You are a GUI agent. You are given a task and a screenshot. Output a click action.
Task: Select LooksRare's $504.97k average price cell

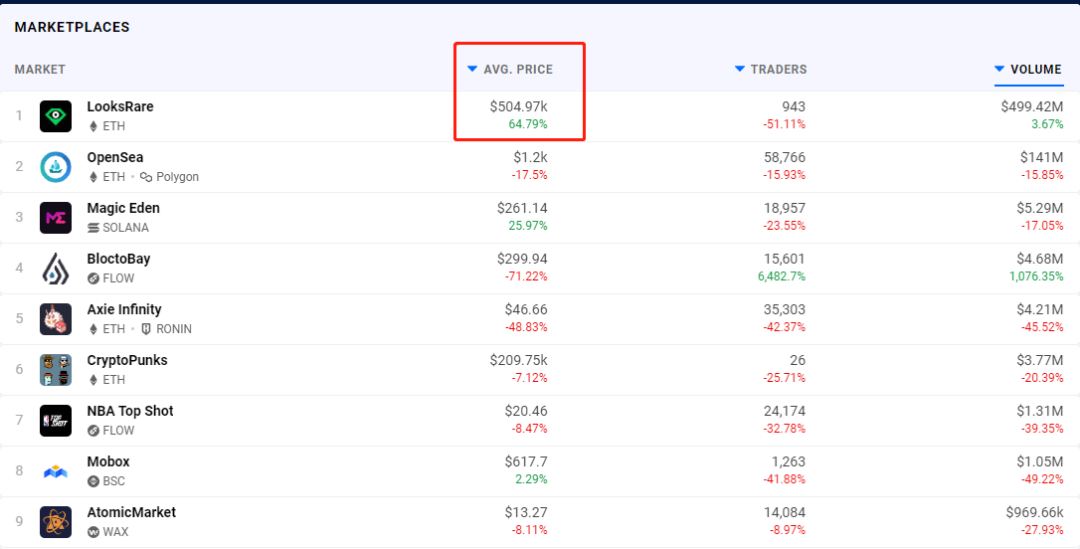point(518,106)
